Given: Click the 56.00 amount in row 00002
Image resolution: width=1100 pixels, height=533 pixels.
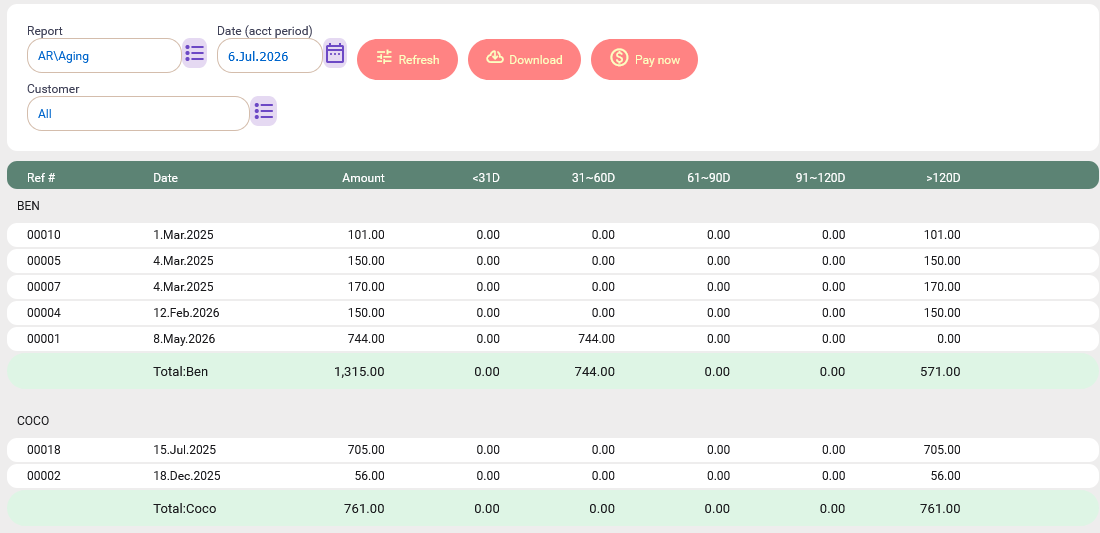Looking at the screenshot, I should pyautogui.click(x=369, y=475).
